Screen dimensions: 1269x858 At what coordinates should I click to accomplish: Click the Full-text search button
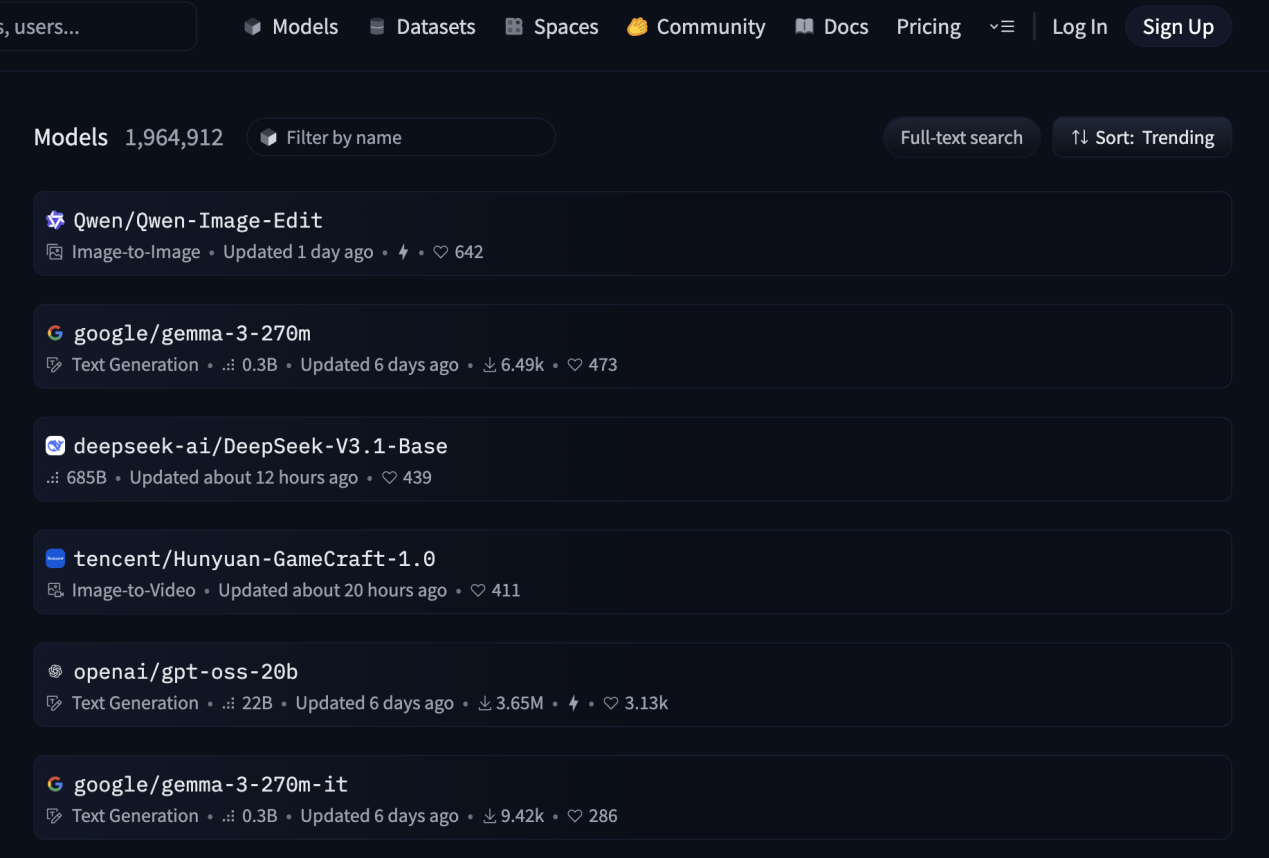(961, 138)
